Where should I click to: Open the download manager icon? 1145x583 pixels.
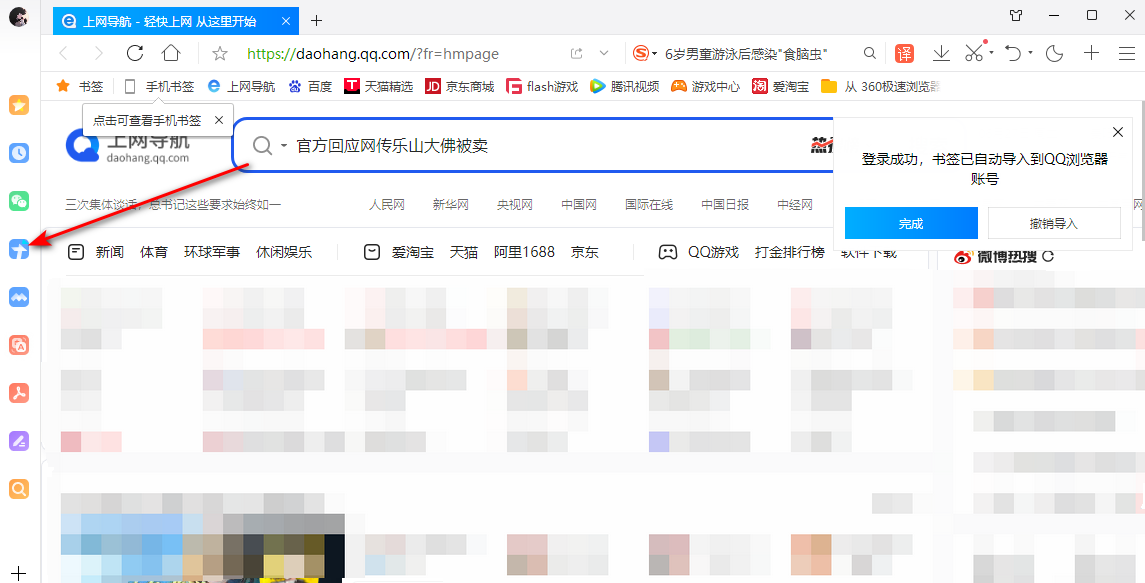pyautogui.click(x=941, y=53)
